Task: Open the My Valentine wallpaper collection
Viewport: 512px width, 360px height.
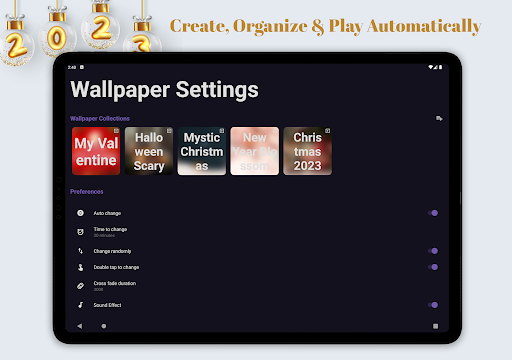Action: coord(96,151)
